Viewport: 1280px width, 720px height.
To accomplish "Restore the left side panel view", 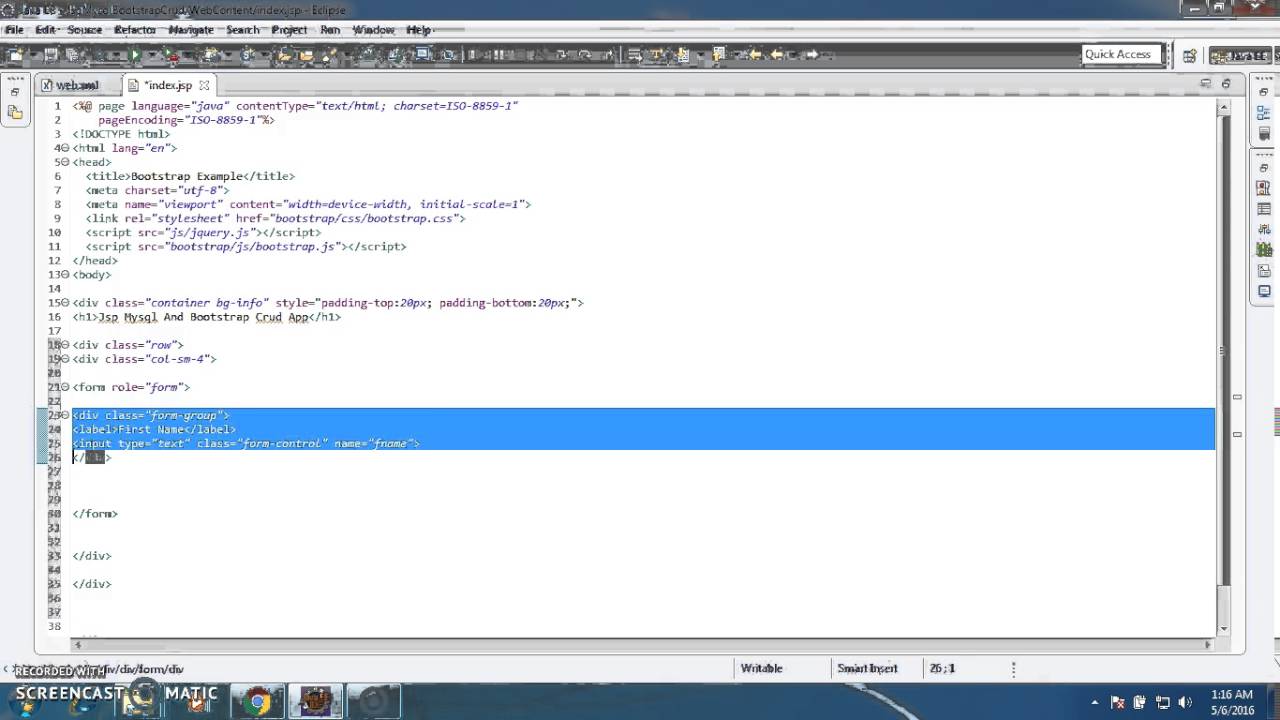I will (14, 92).
